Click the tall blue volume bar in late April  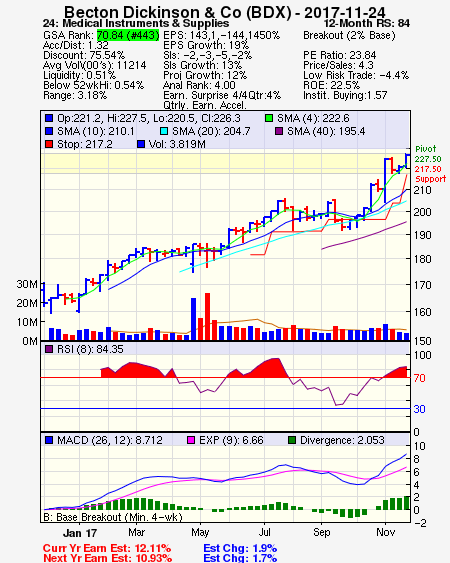[x=193, y=319]
